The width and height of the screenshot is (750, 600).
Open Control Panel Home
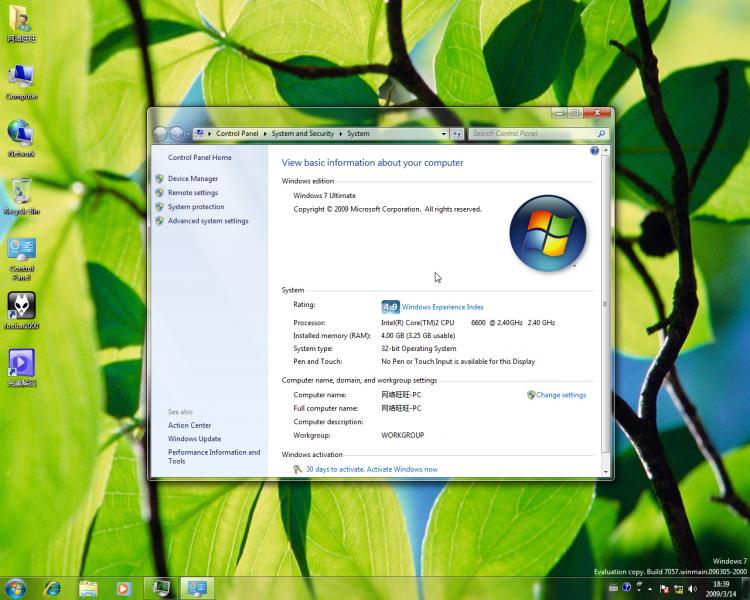point(199,157)
